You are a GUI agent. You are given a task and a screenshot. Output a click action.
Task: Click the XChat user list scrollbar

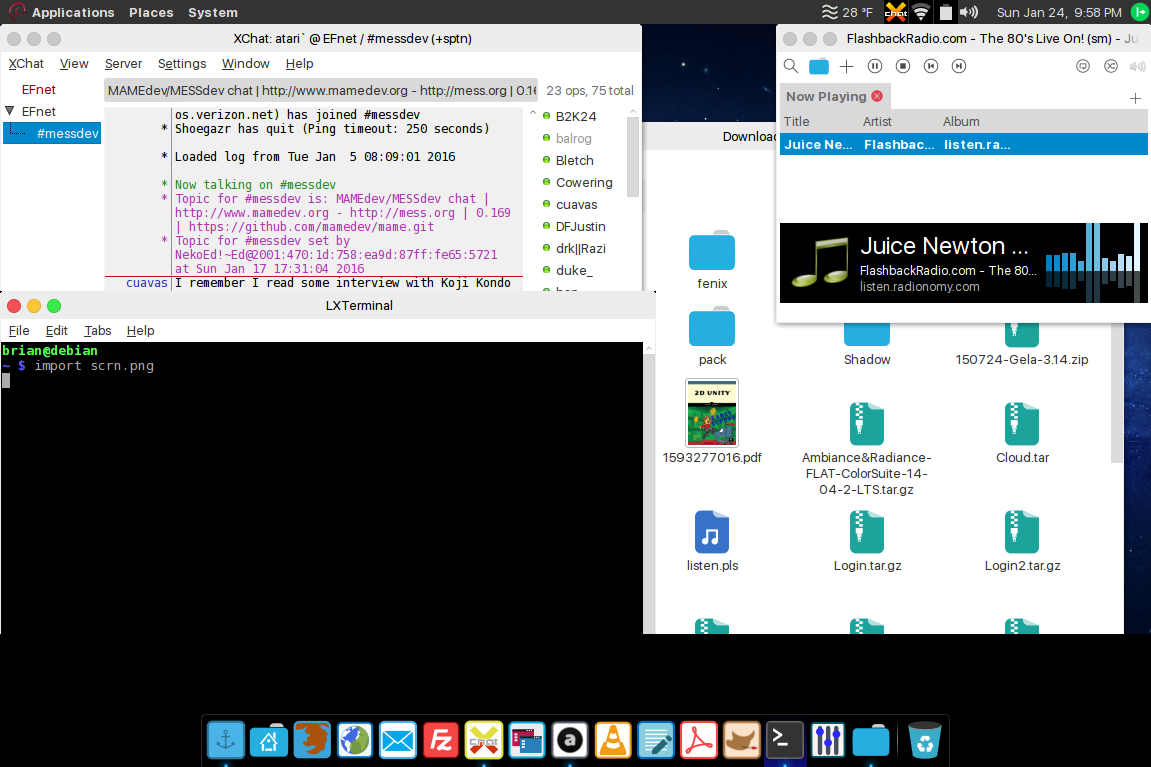pos(633,158)
